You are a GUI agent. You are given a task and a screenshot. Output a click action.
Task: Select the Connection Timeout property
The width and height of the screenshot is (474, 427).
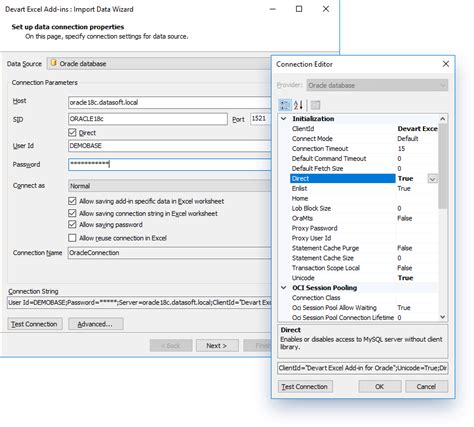coord(364,149)
